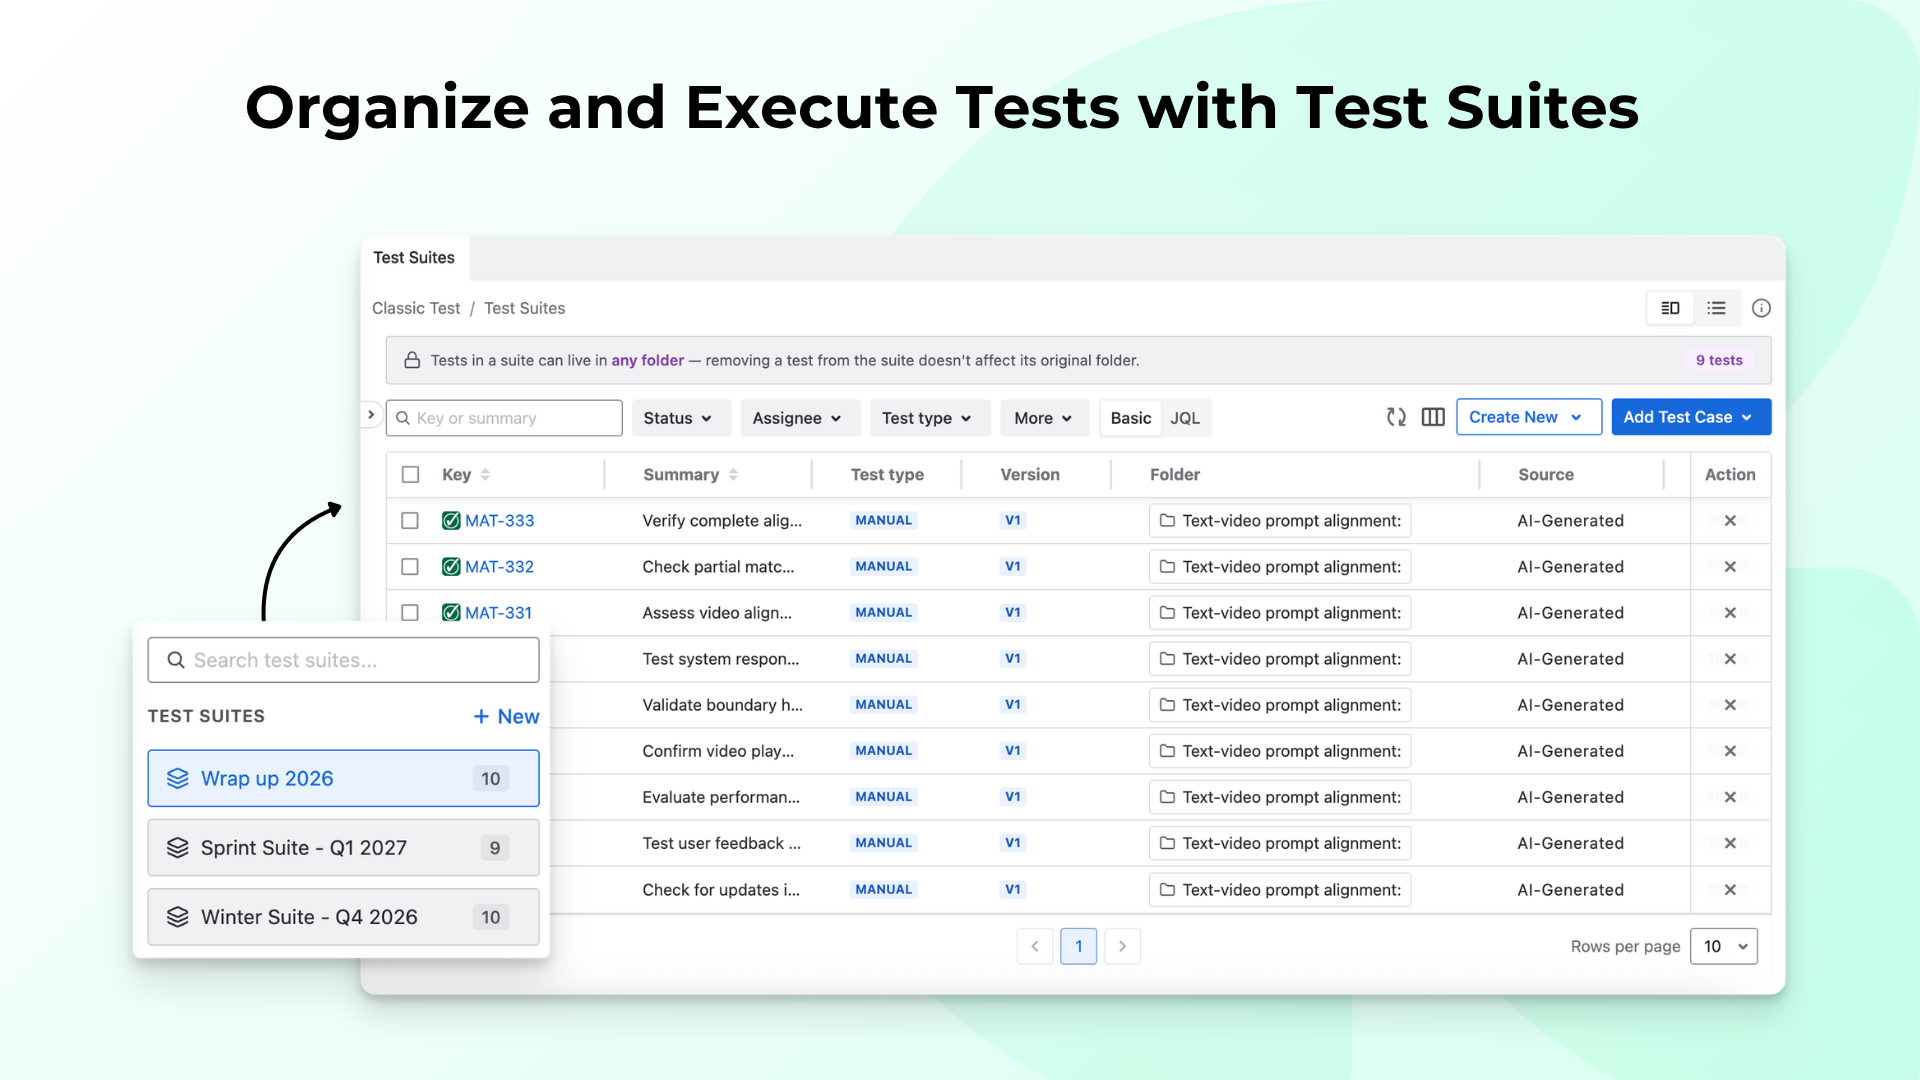Open the Create New dropdown
The image size is (1920, 1080).
click(1529, 417)
